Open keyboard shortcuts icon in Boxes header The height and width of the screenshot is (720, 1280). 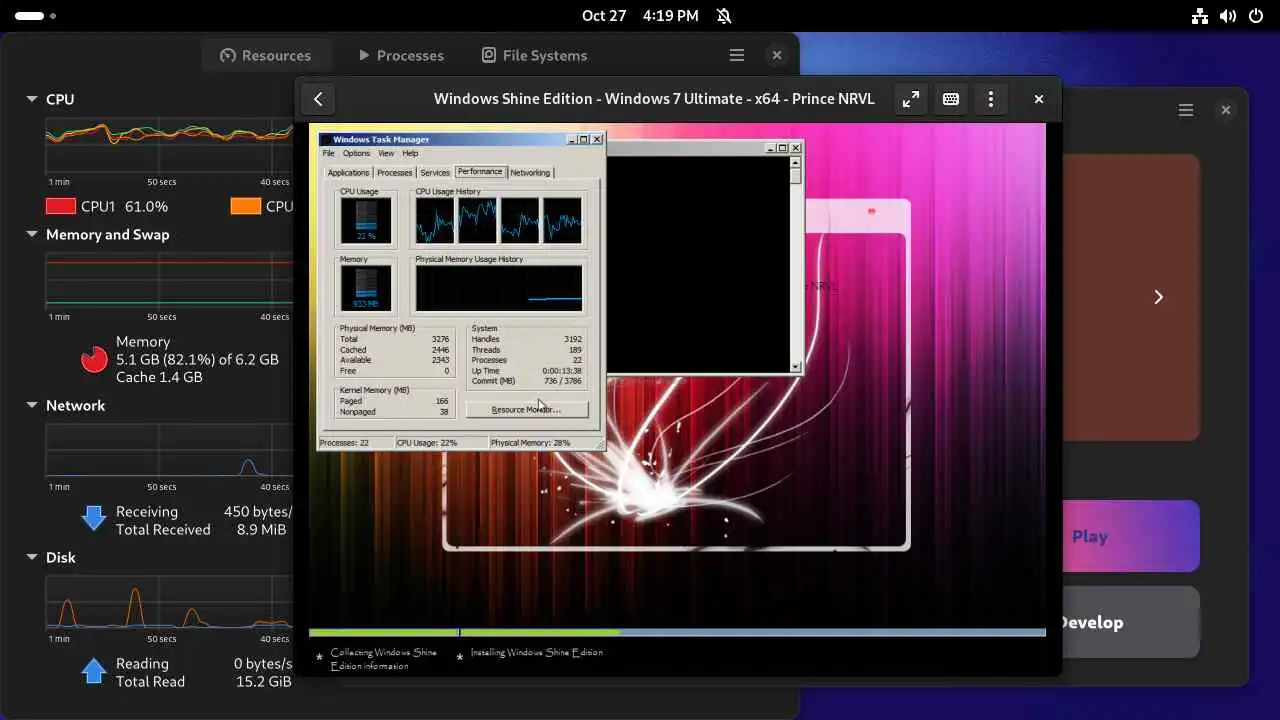951,99
